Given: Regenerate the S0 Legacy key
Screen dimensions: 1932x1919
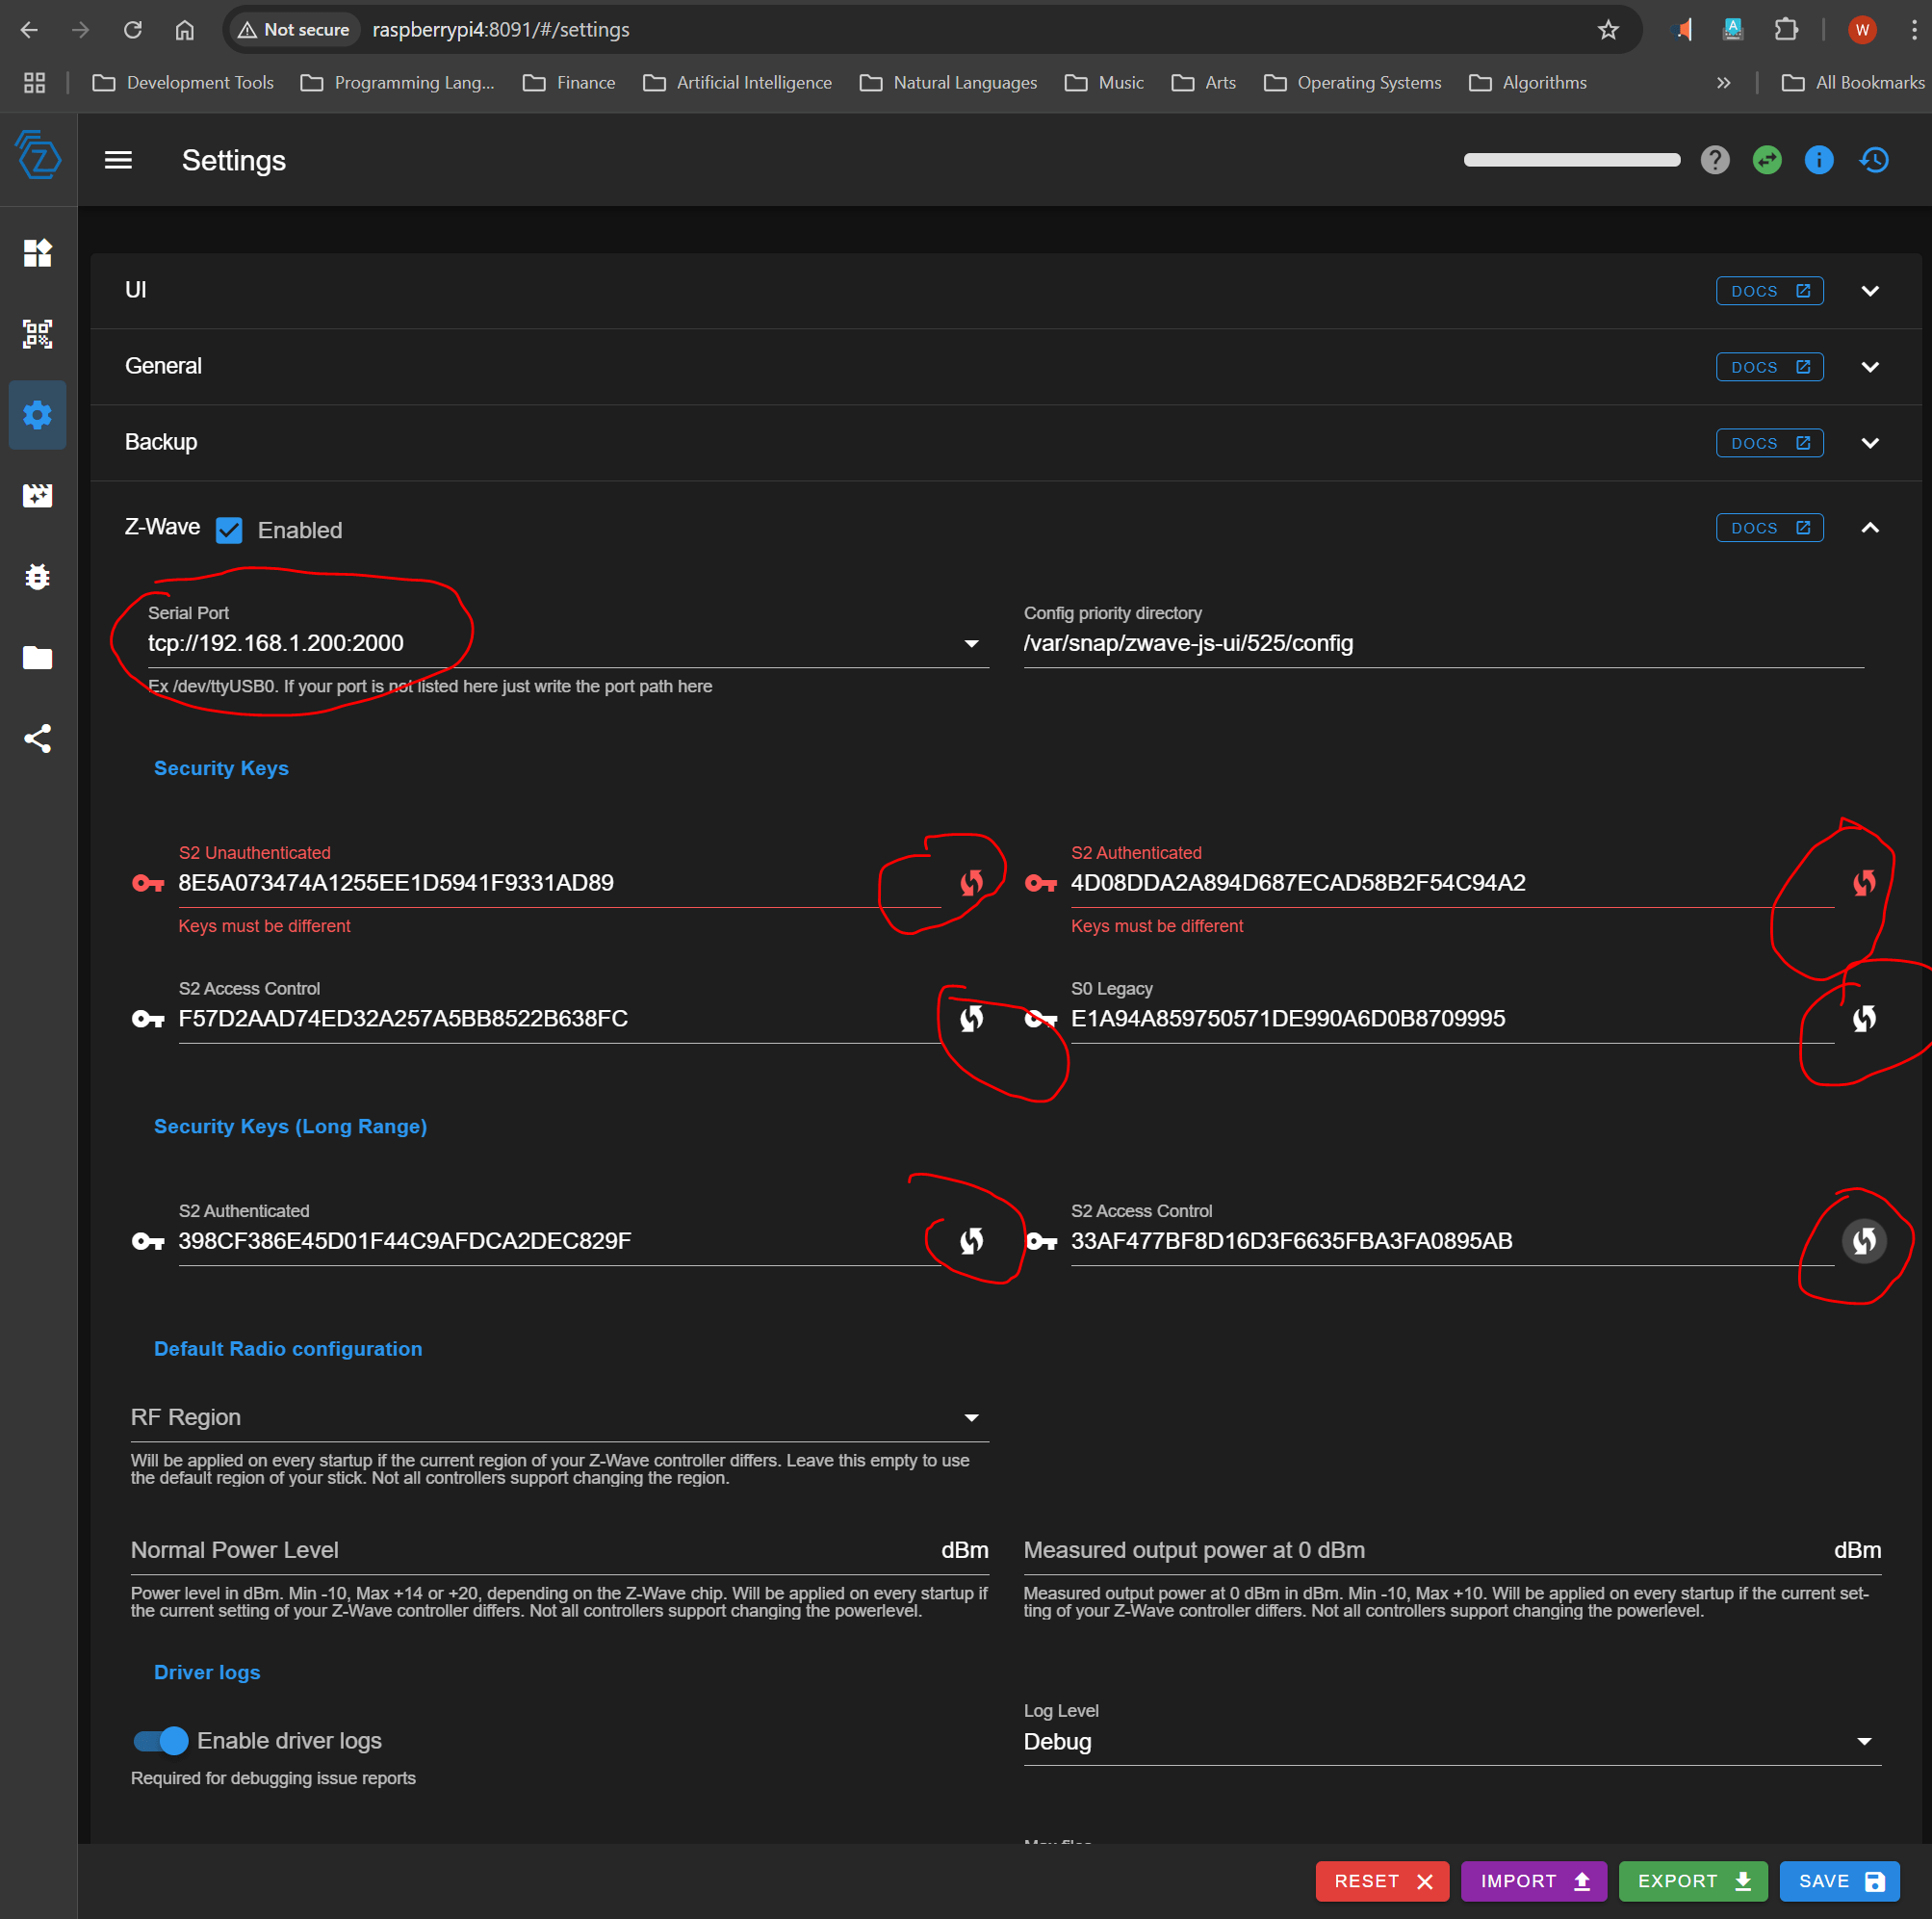Looking at the screenshot, I should [1864, 1019].
